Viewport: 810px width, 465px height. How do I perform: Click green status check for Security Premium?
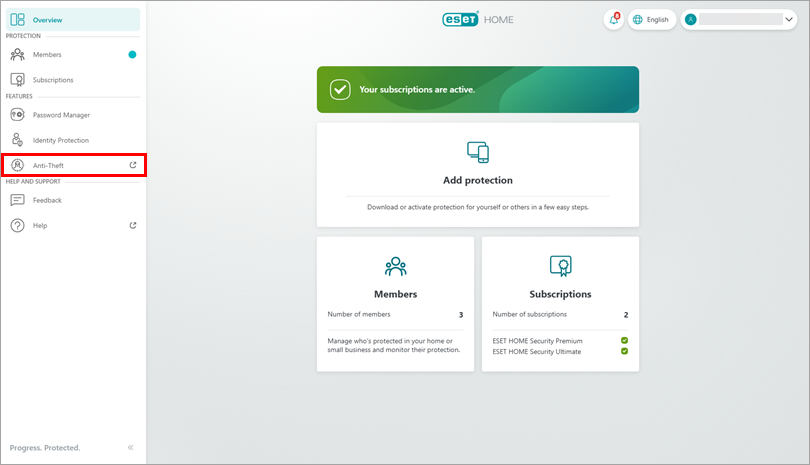coord(625,340)
